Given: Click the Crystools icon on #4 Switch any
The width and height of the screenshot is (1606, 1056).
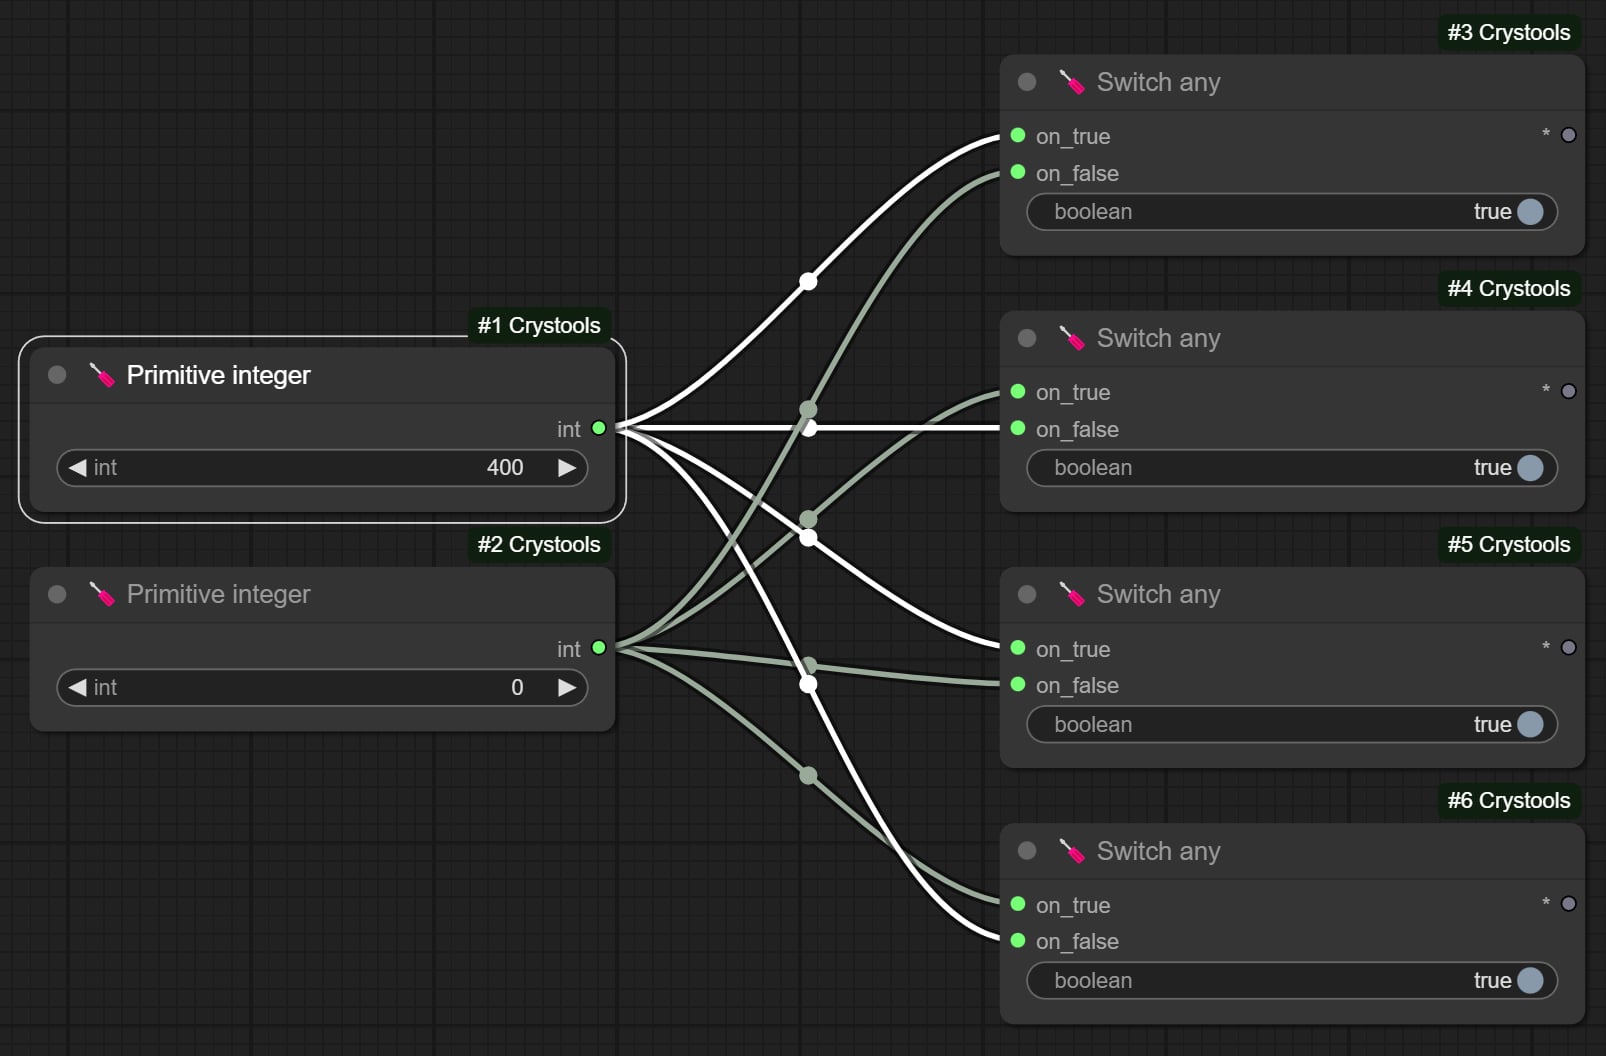Looking at the screenshot, I should [1072, 338].
